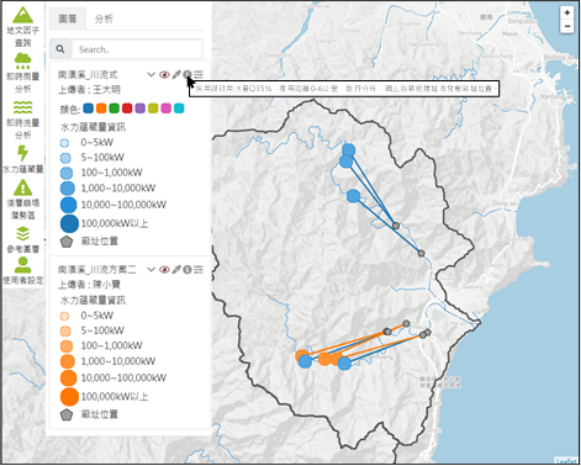Click pencil edit icon for 南澳溪_川流式 layer

coord(176,75)
